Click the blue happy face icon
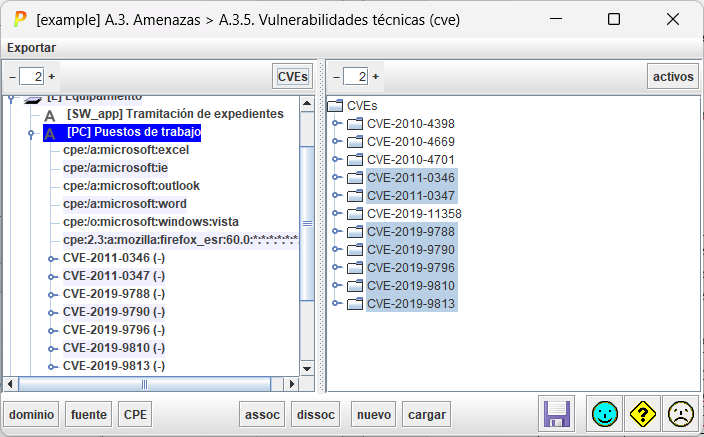 pos(604,414)
